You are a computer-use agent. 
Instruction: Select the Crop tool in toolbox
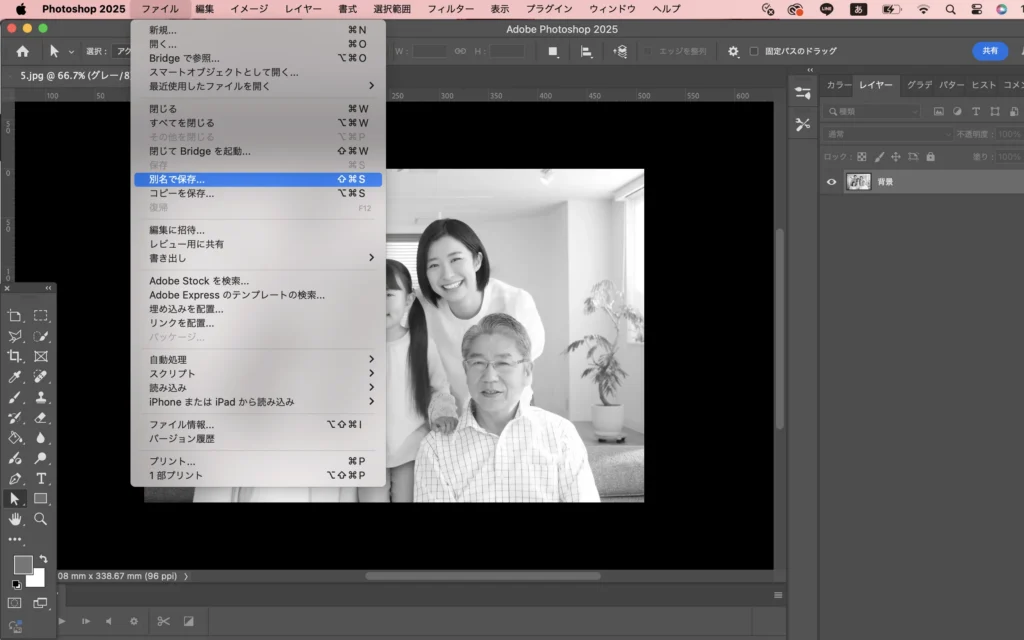click(15, 356)
